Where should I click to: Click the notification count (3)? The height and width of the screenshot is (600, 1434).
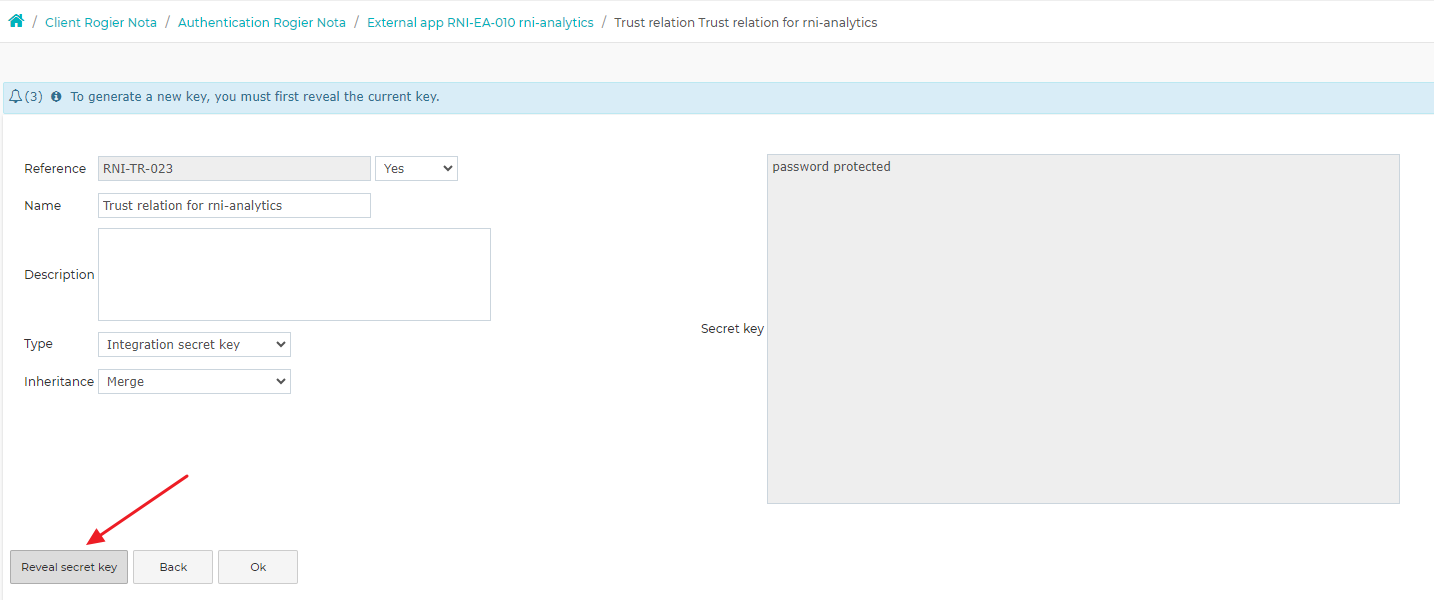click(33, 97)
